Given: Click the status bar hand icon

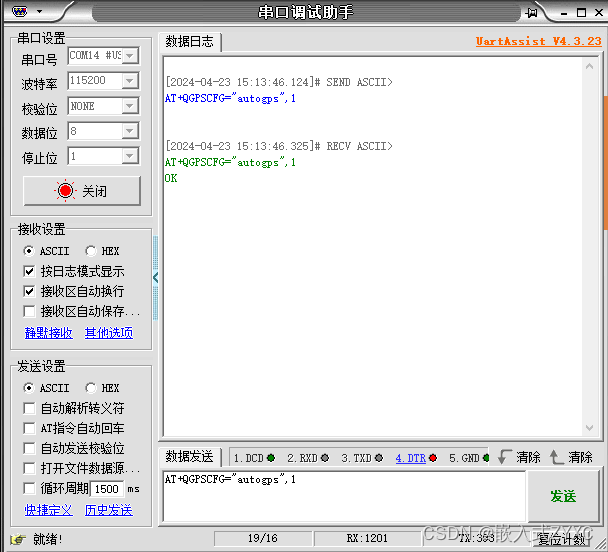Looking at the screenshot, I should pos(18,539).
